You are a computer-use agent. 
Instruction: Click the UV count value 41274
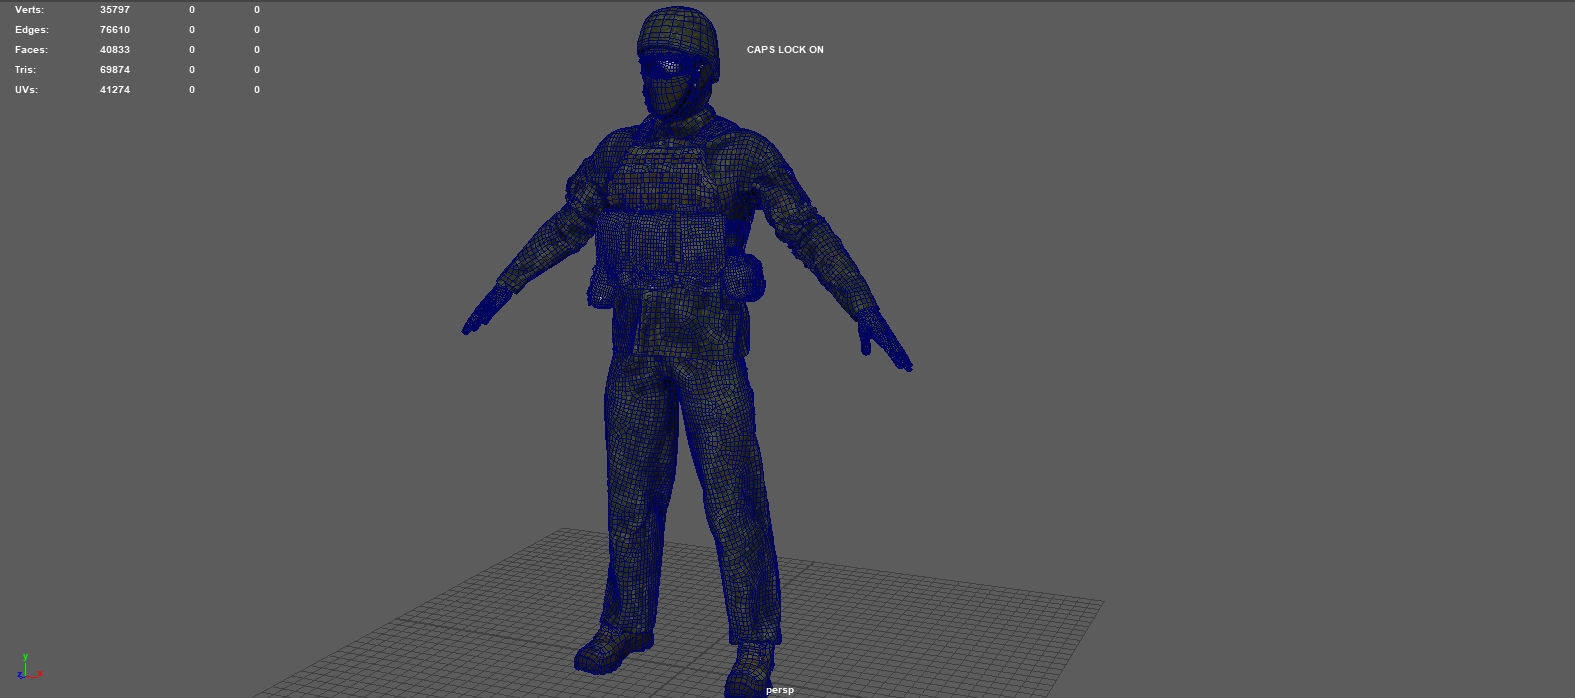point(115,89)
